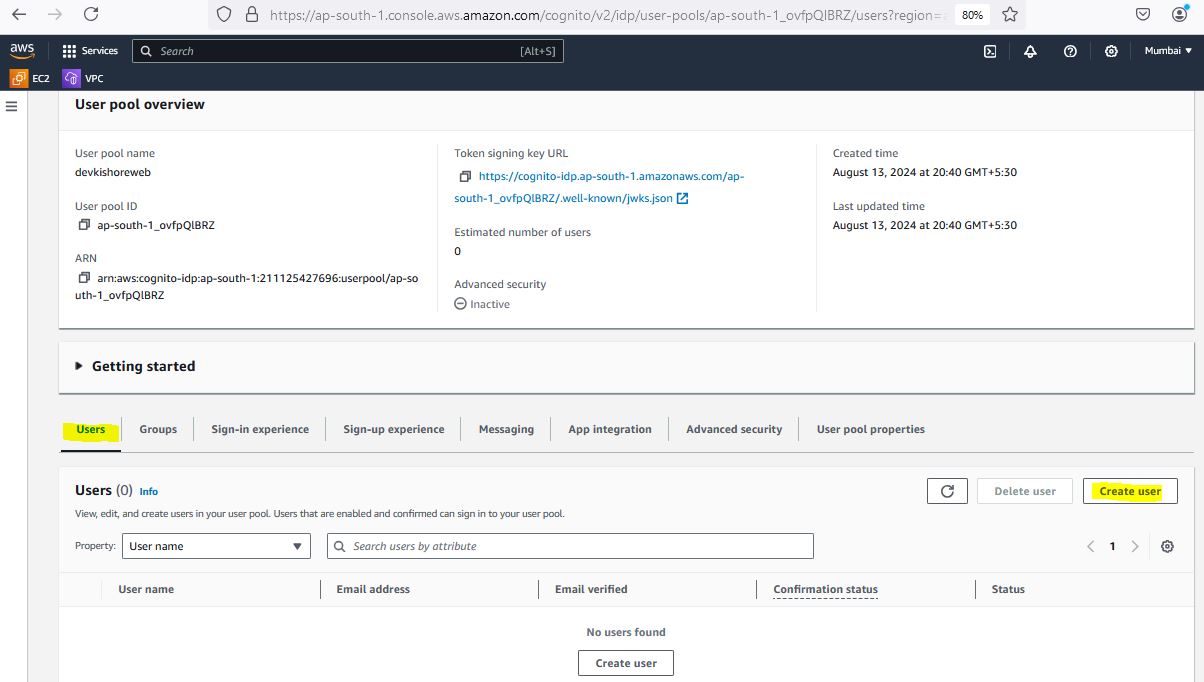
Task: Copy the user pool ARN
Action: [x=84, y=278]
